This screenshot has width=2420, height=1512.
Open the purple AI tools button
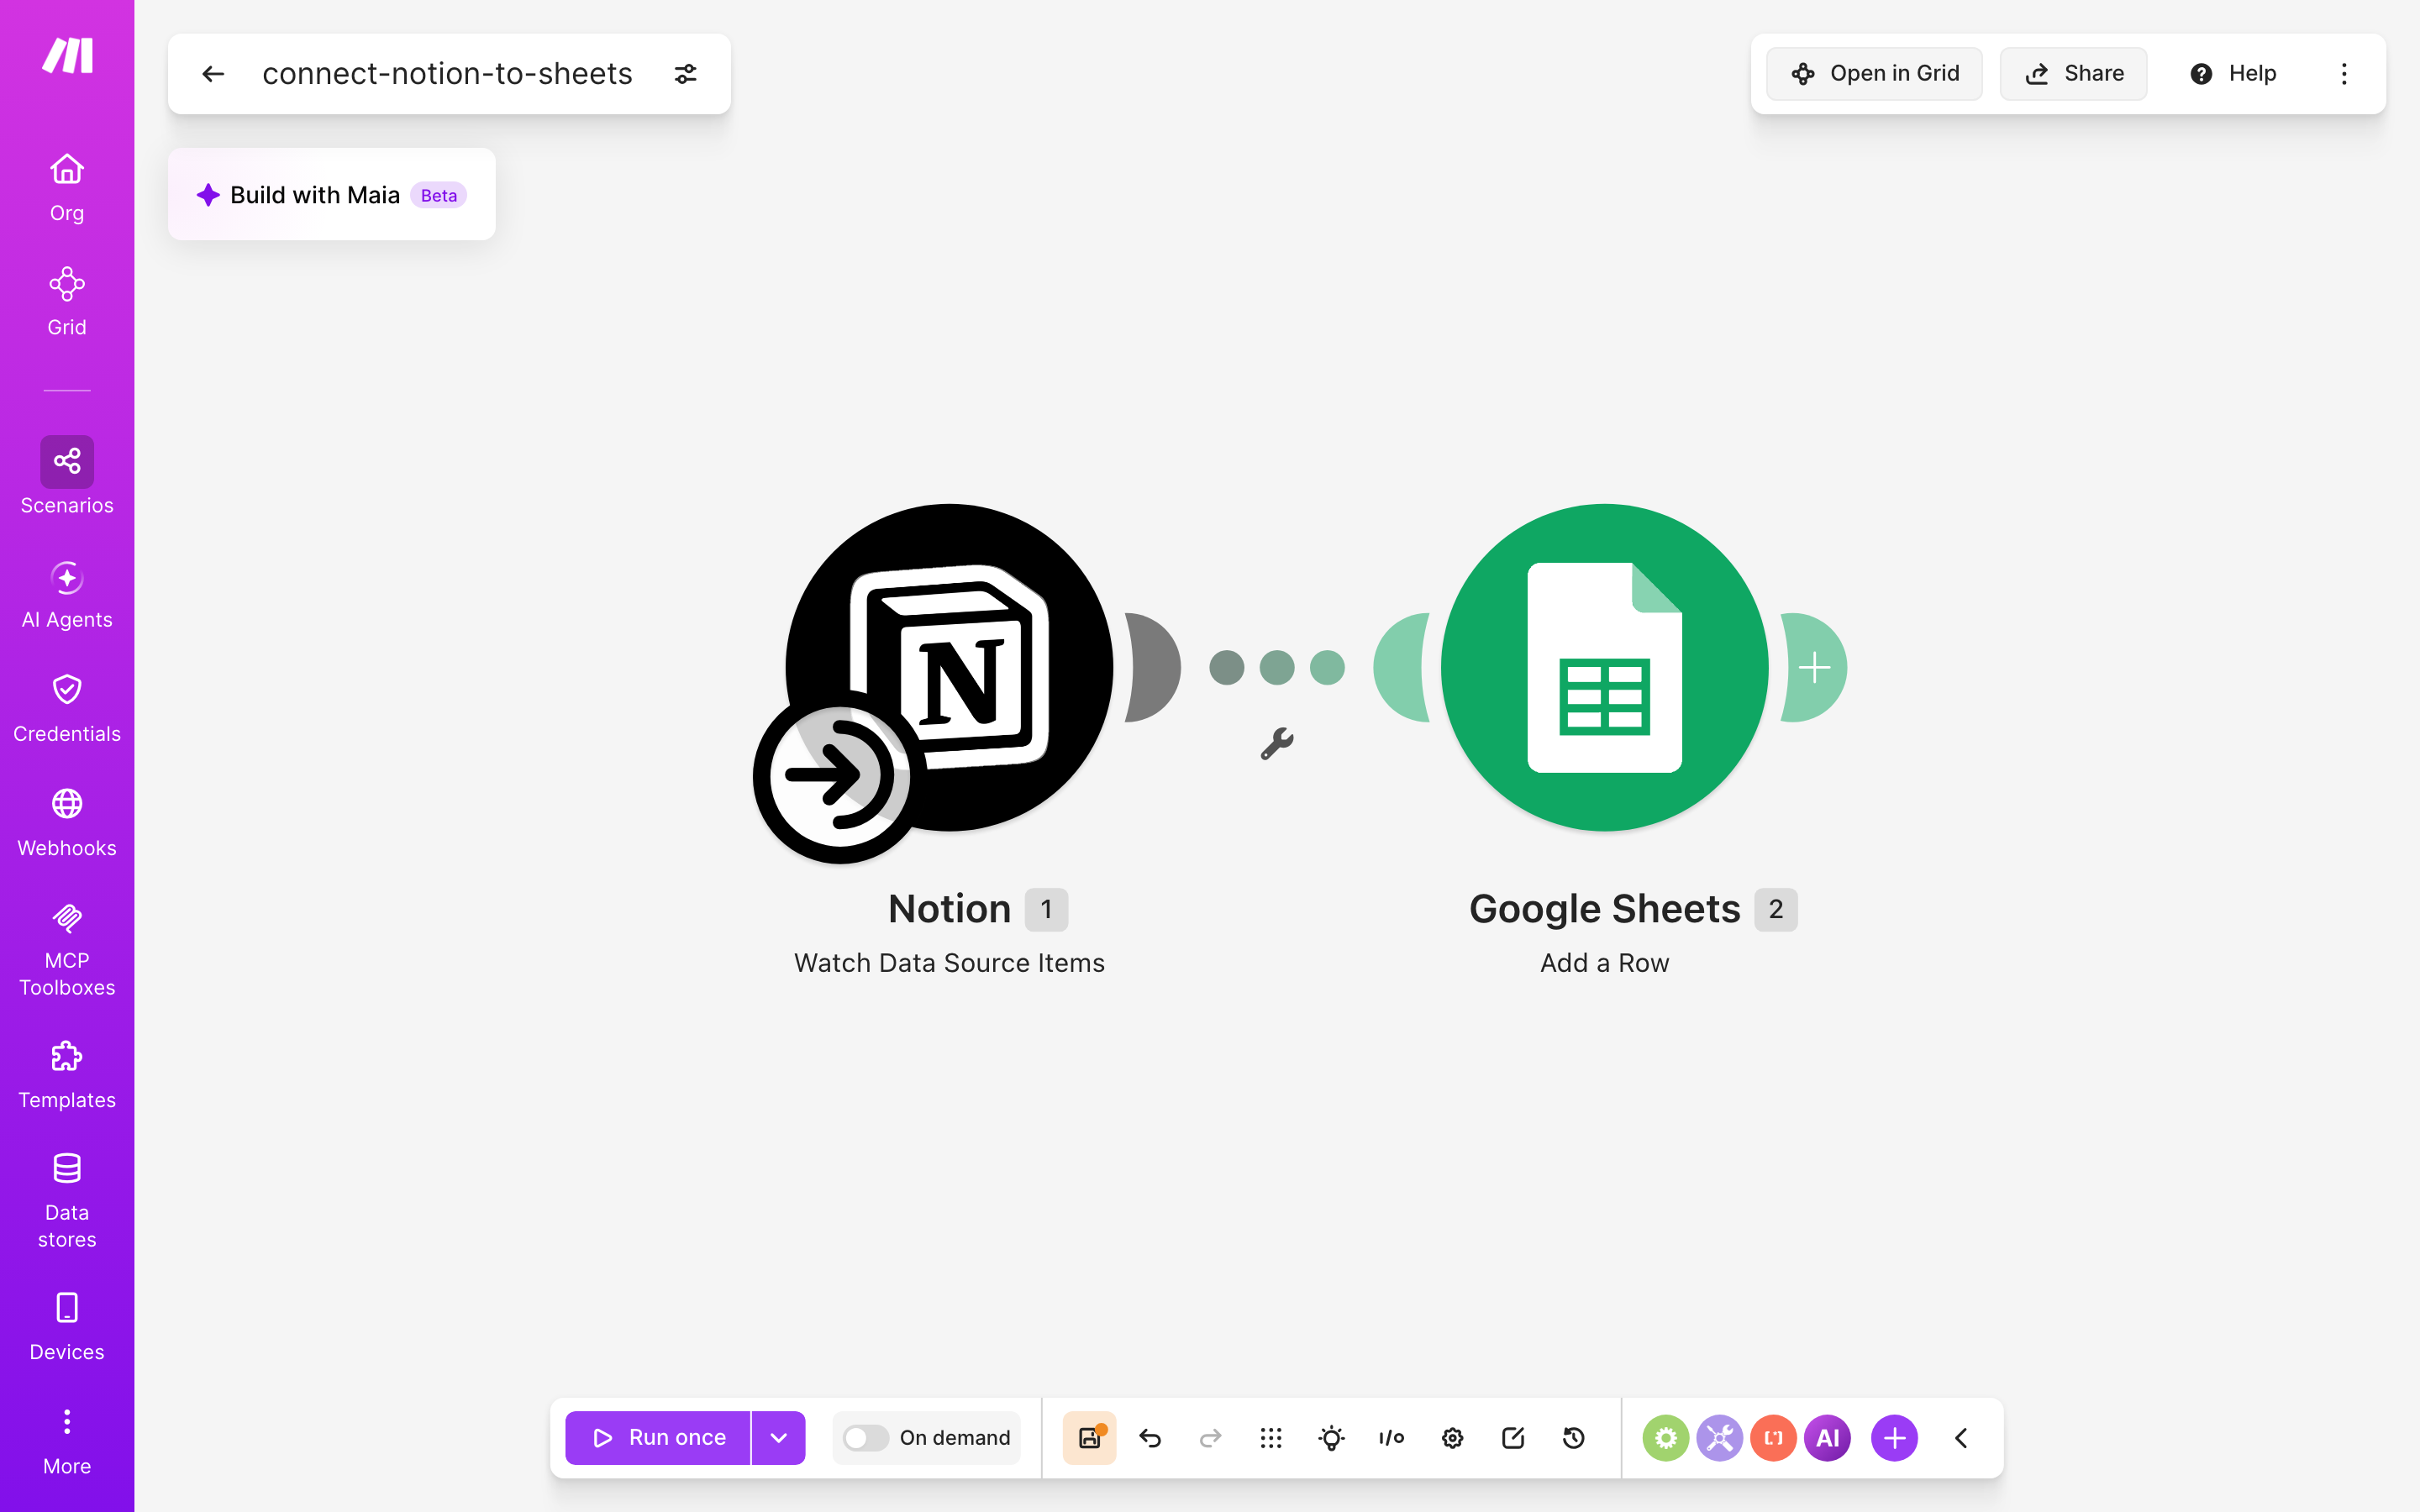pyautogui.click(x=1827, y=1438)
